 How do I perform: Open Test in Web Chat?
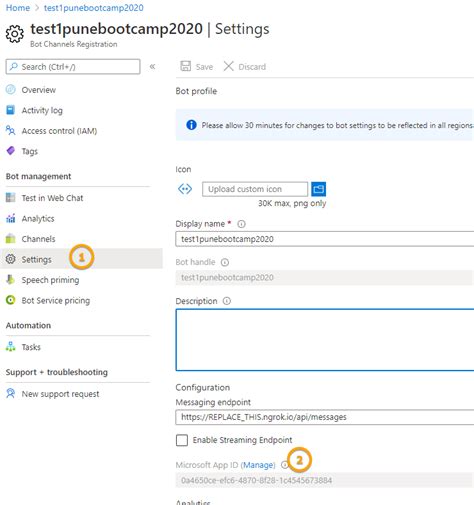(x=52, y=198)
